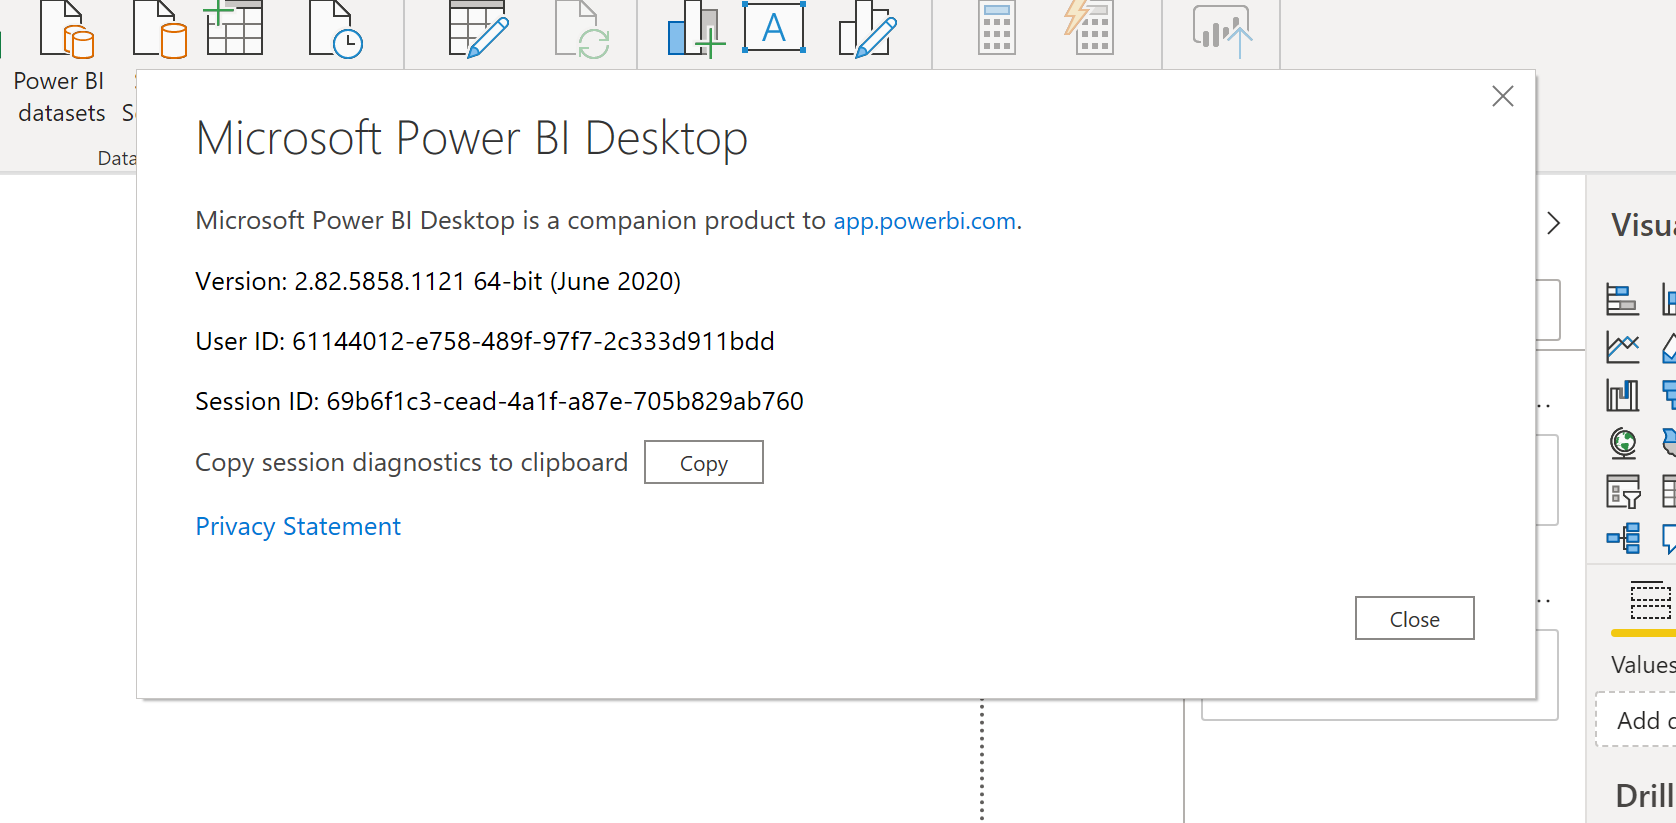The width and height of the screenshot is (1676, 823).
Task: Switch to the Fields well tab
Action: pos(1650,600)
